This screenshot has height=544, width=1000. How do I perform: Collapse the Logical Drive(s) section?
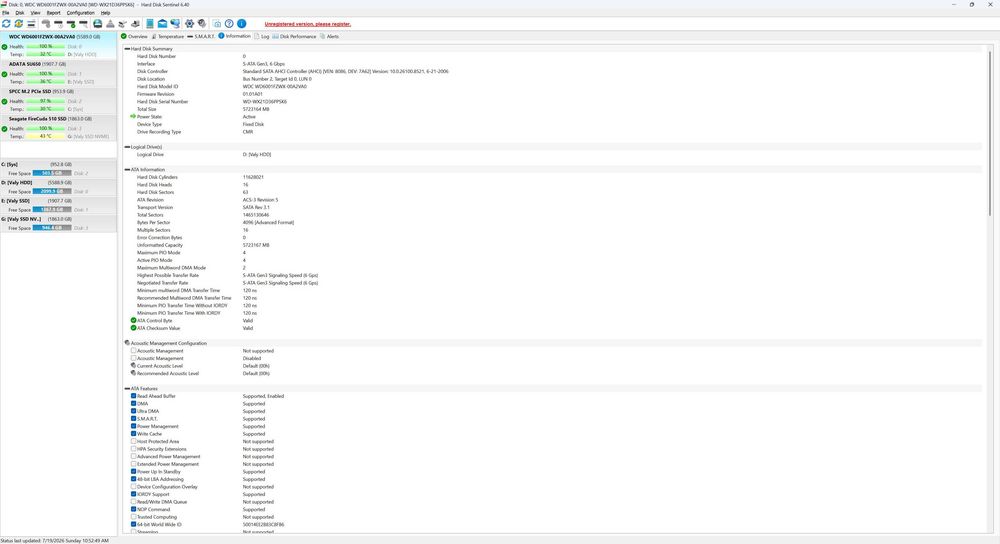tap(127, 147)
